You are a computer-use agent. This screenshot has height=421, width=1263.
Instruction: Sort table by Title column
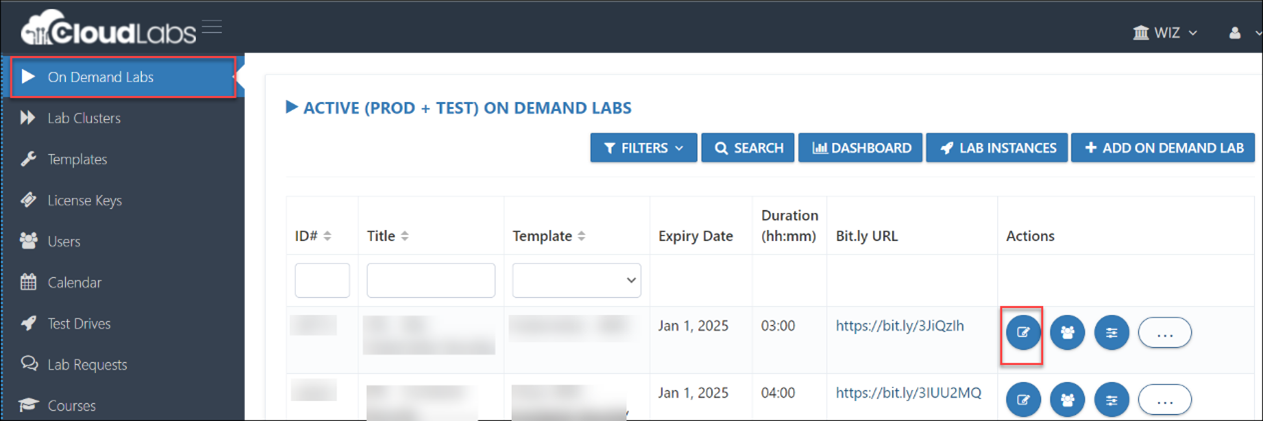point(388,236)
